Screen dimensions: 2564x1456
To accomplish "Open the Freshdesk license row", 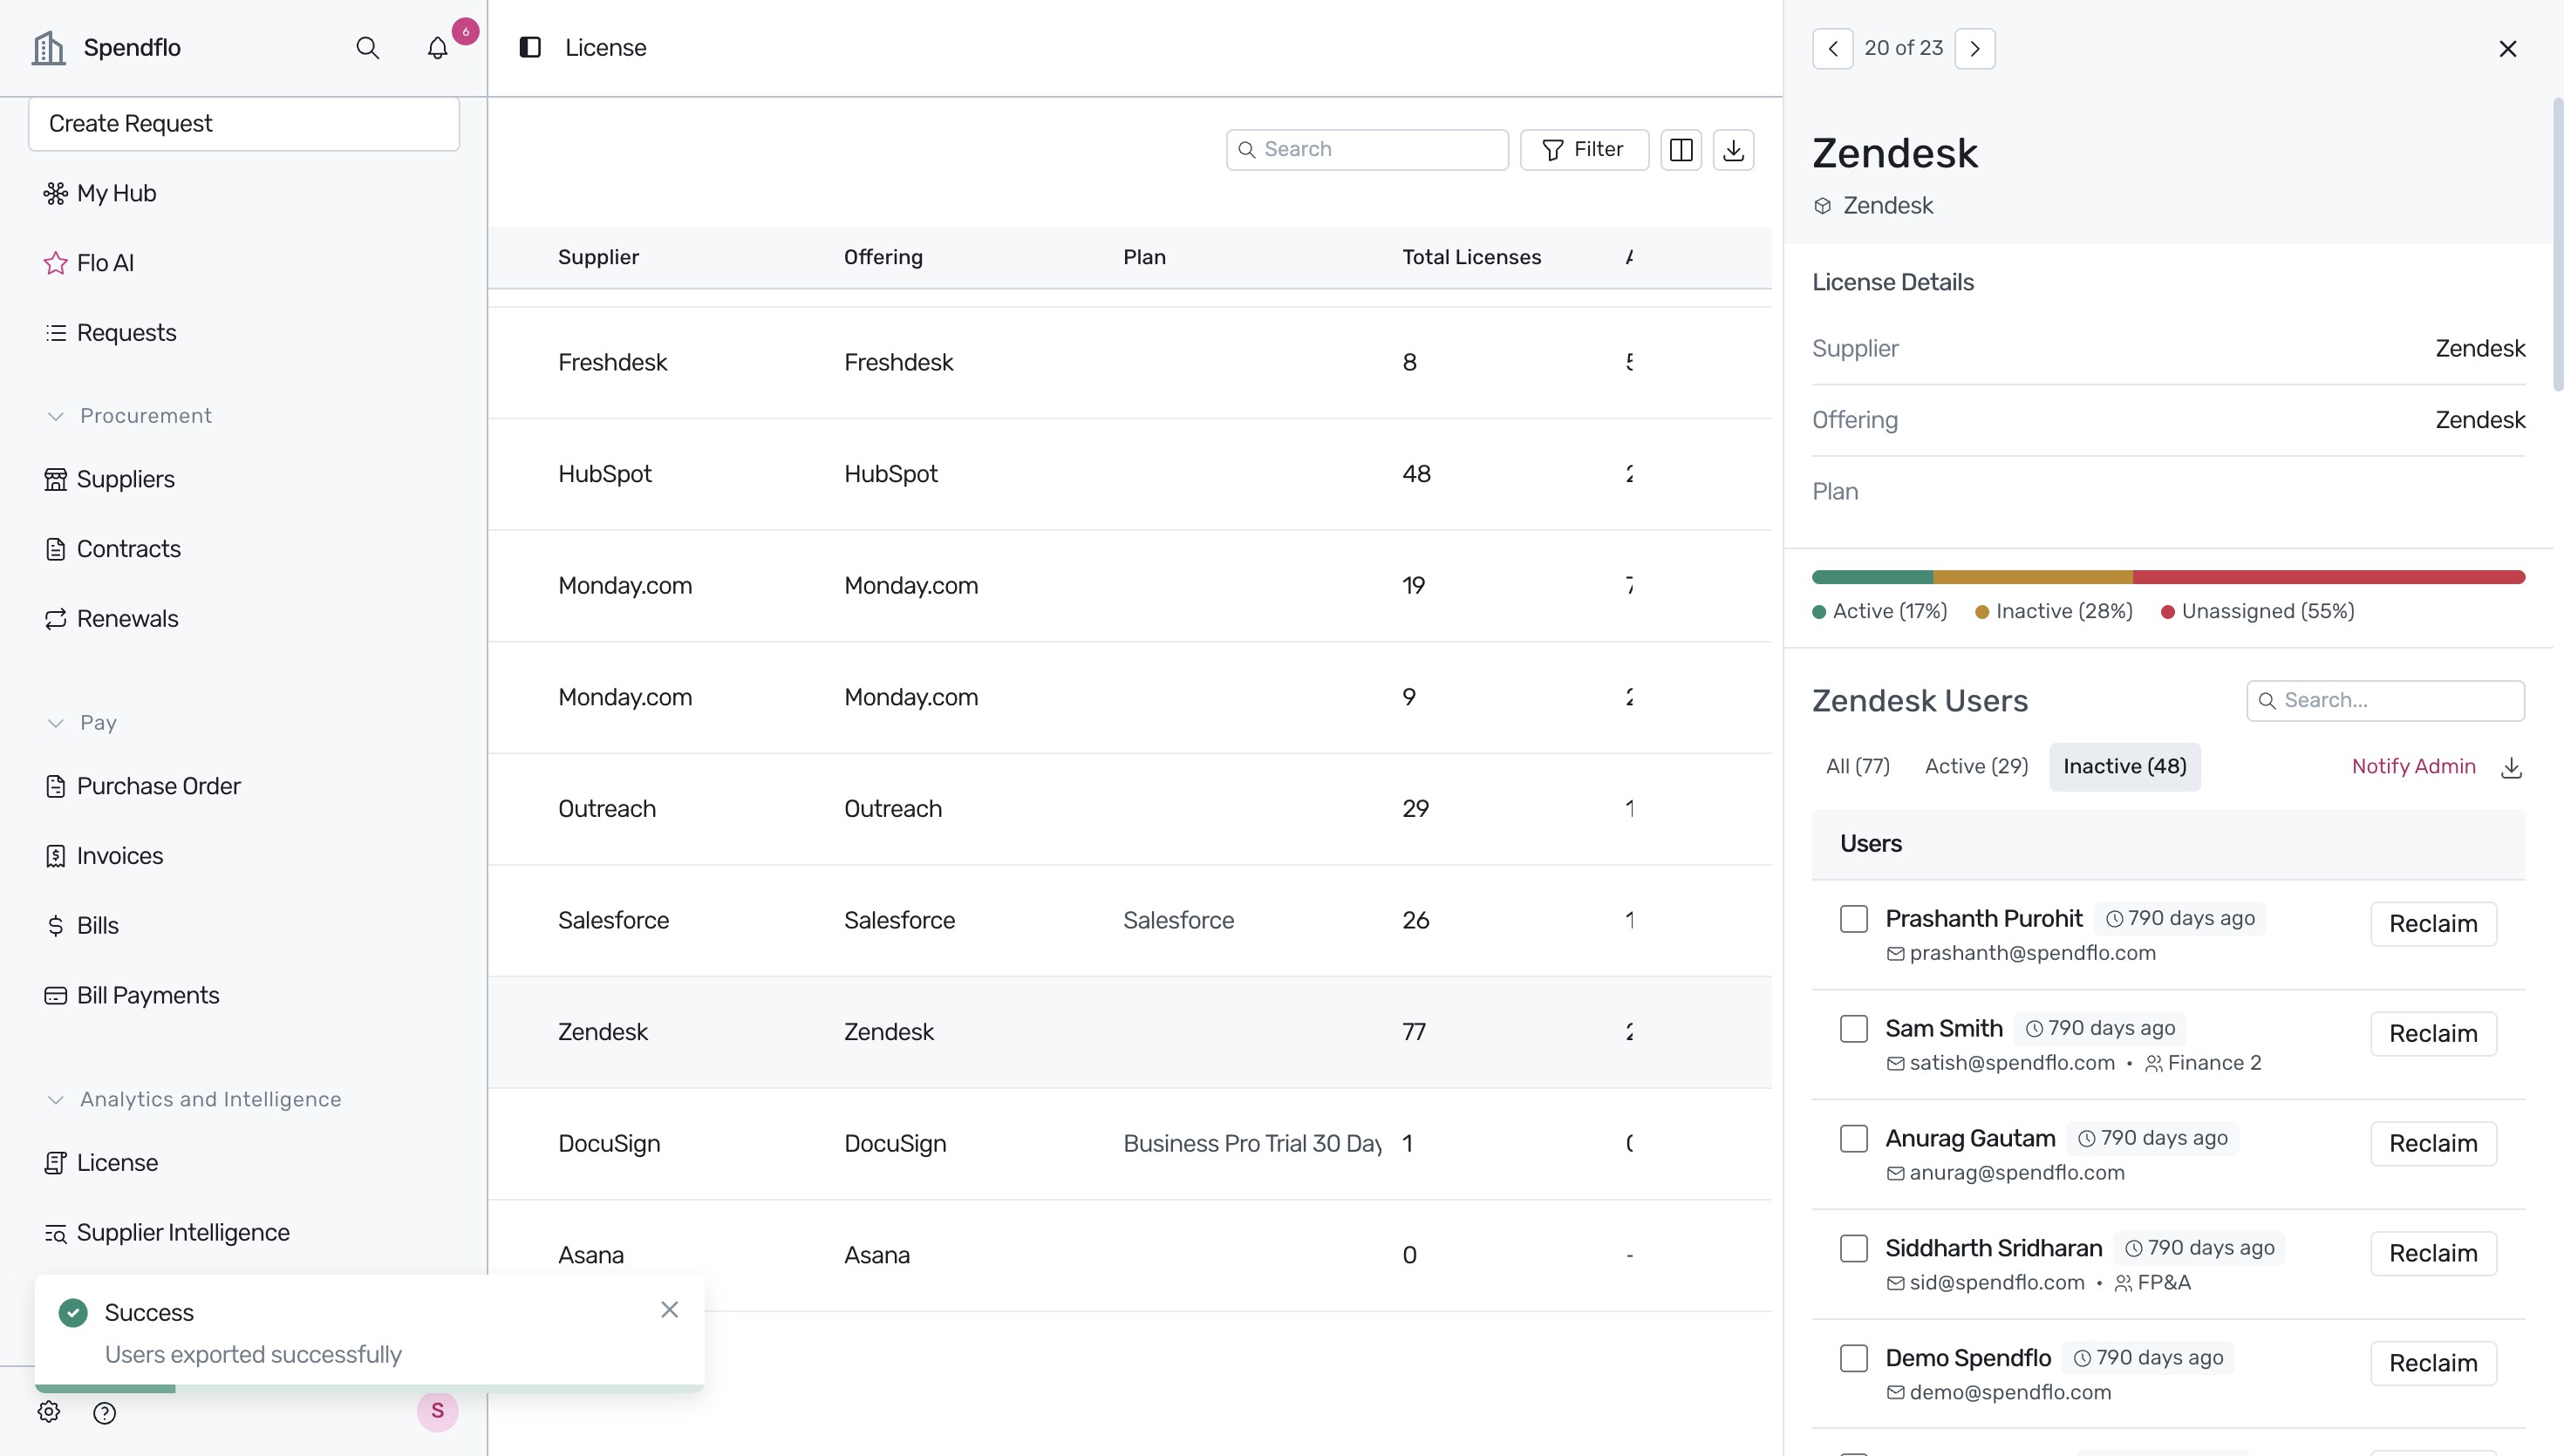I will coord(1129,362).
